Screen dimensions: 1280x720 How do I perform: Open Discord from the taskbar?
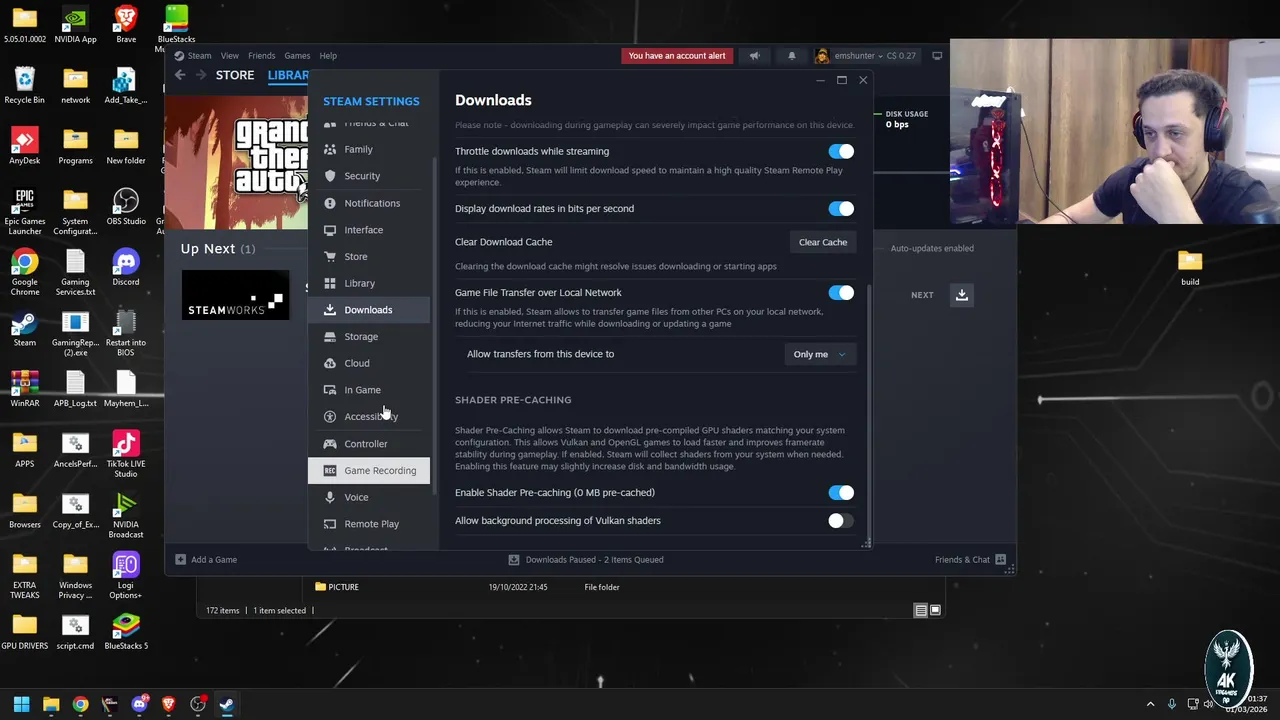coord(139,704)
